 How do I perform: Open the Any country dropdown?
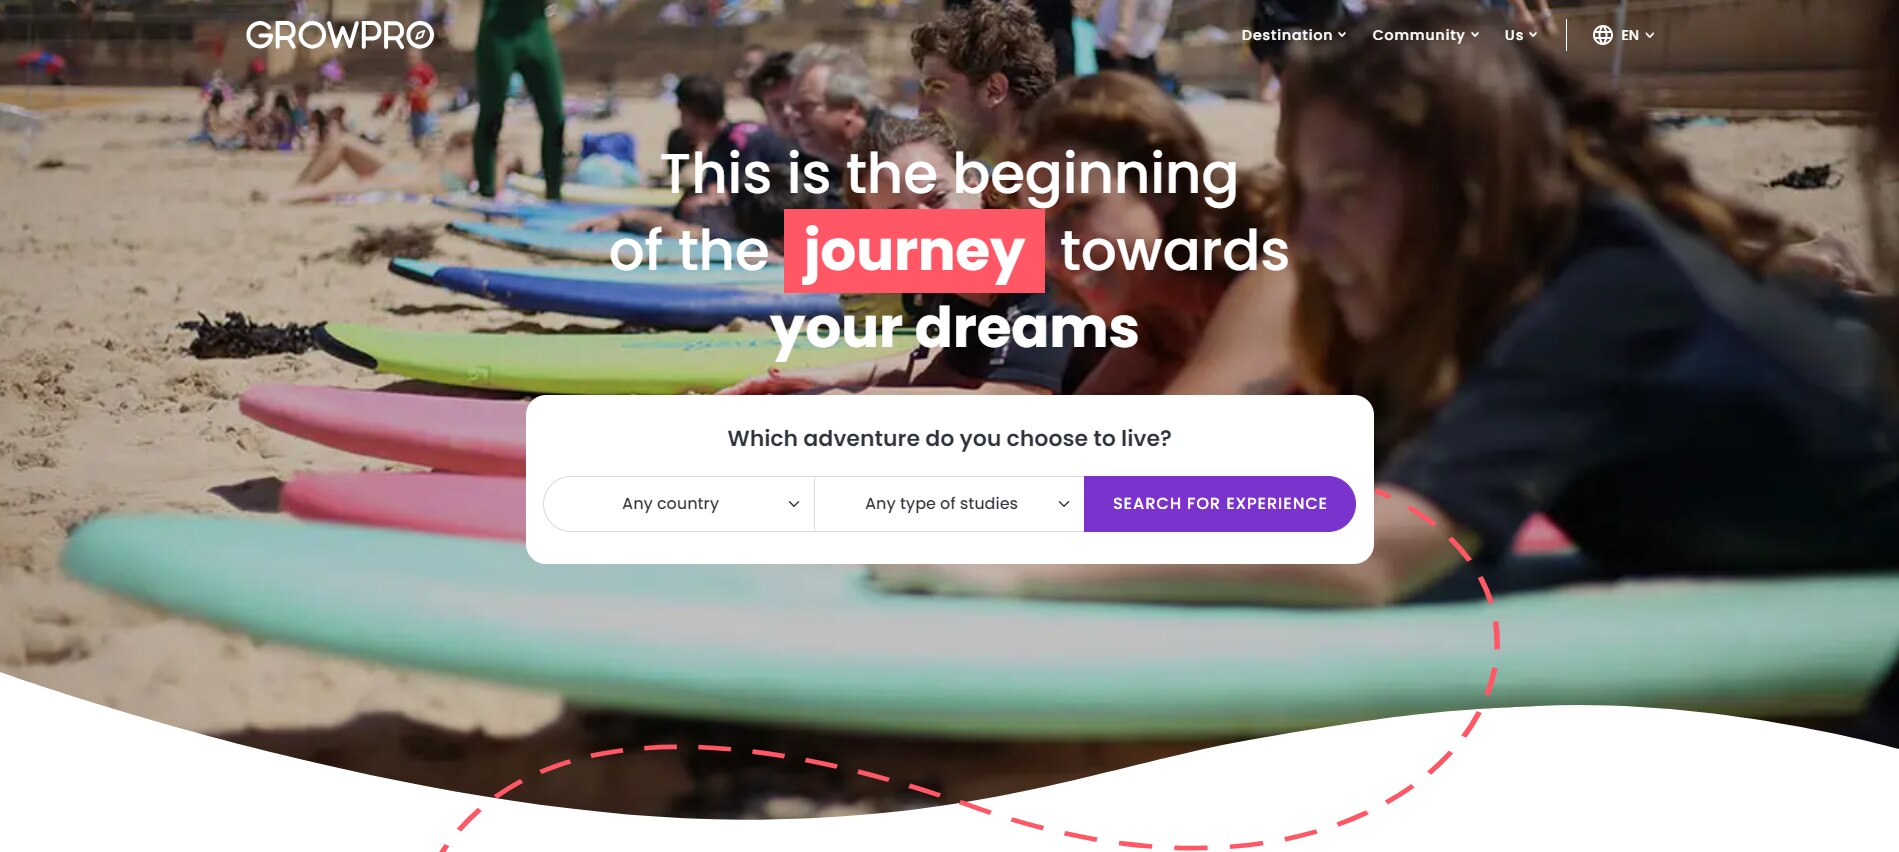tap(679, 504)
